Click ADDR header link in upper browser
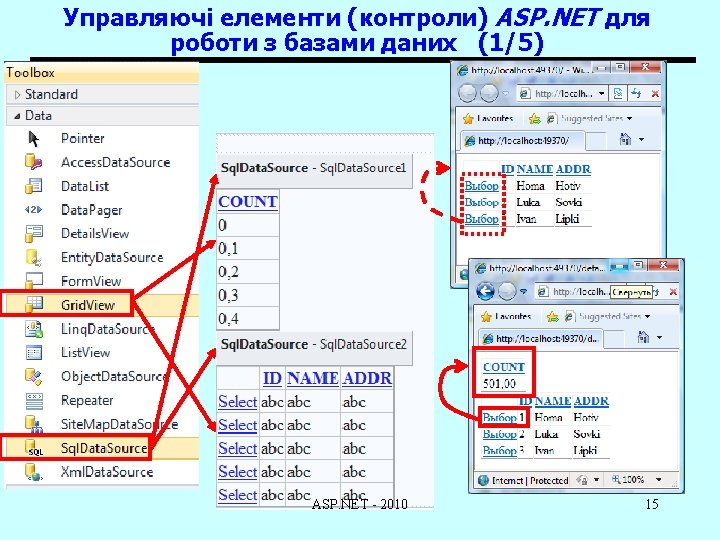 point(573,169)
